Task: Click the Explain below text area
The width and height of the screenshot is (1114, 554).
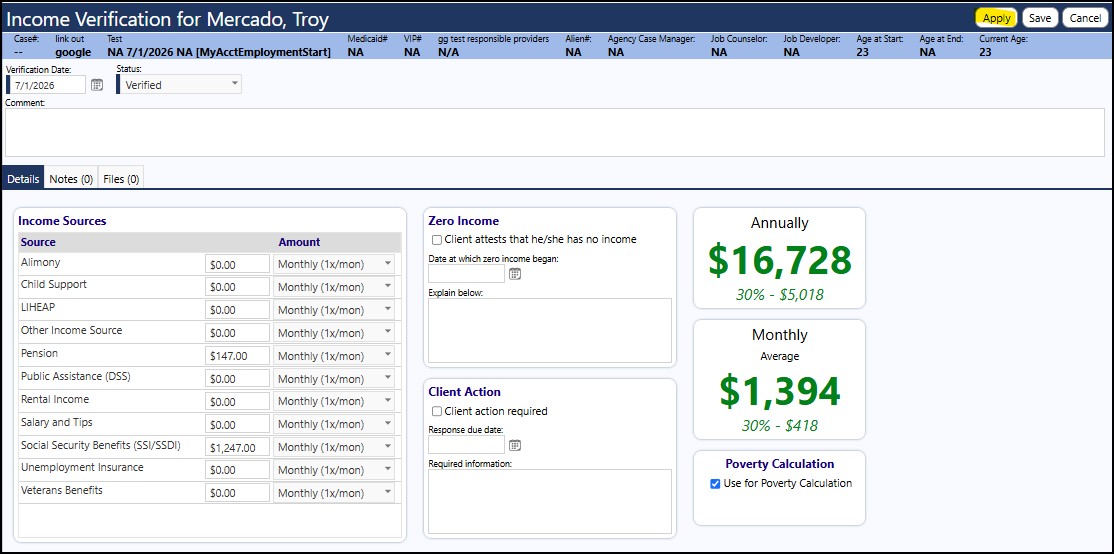Action: coord(550,330)
